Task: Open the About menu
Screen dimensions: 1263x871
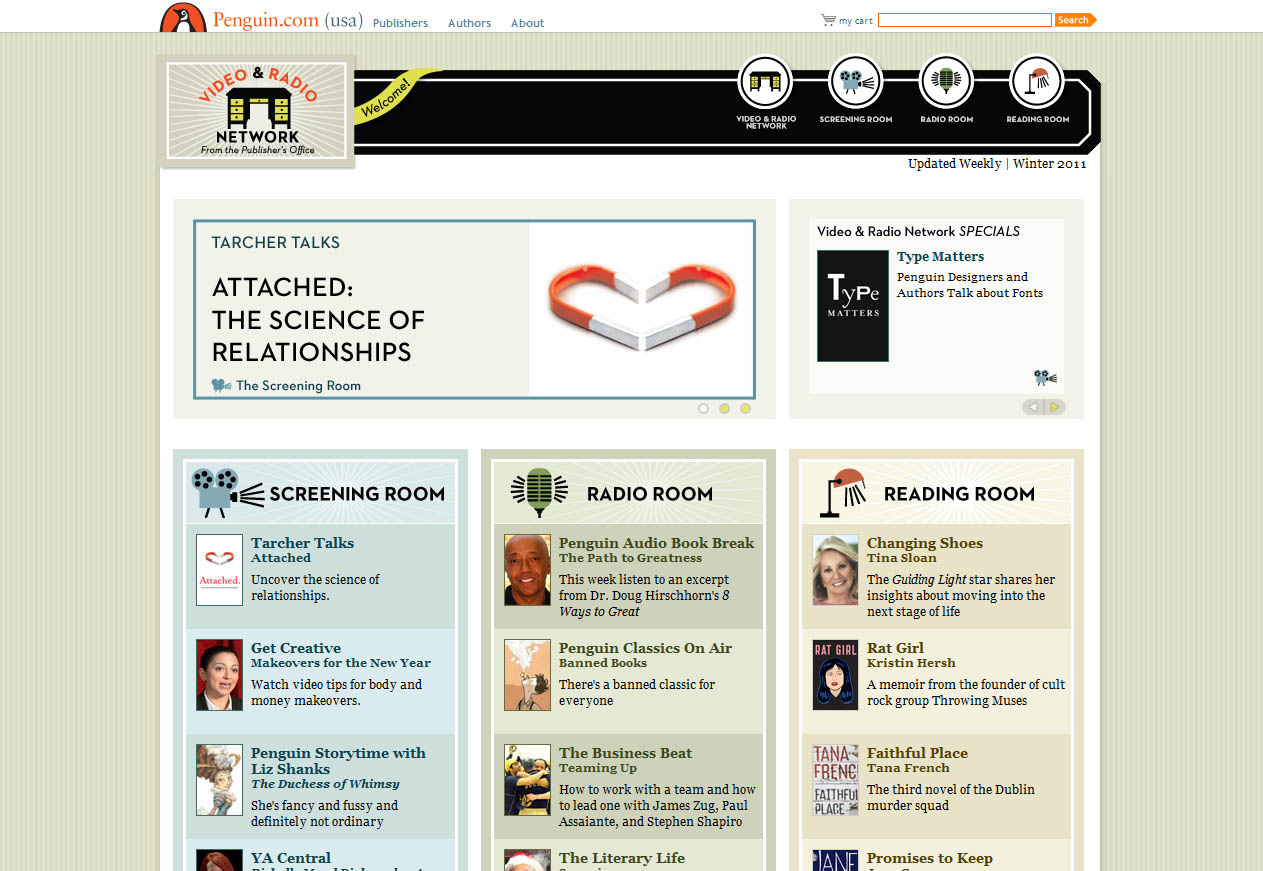Action: click(x=527, y=23)
